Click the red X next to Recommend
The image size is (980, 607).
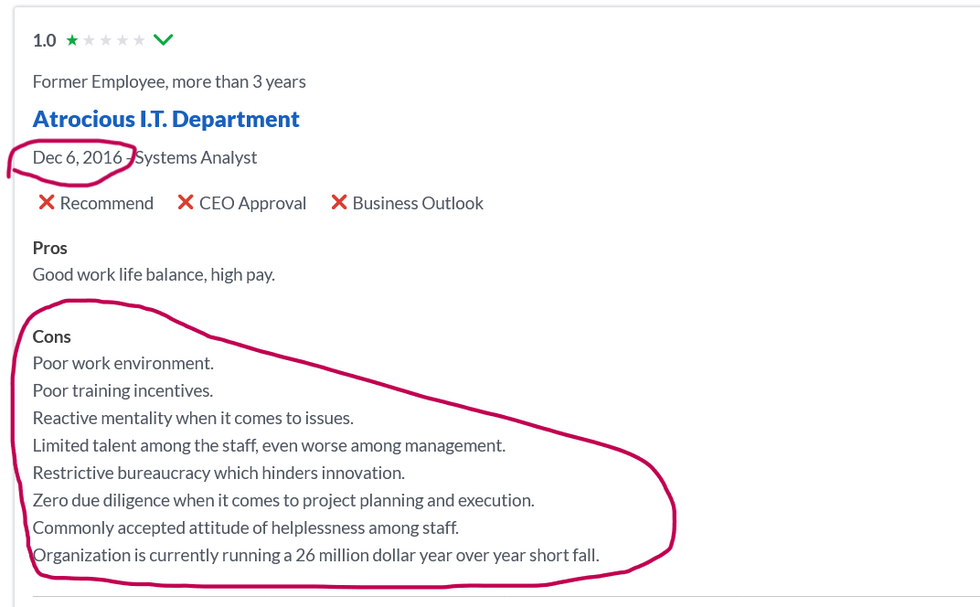click(46, 203)
